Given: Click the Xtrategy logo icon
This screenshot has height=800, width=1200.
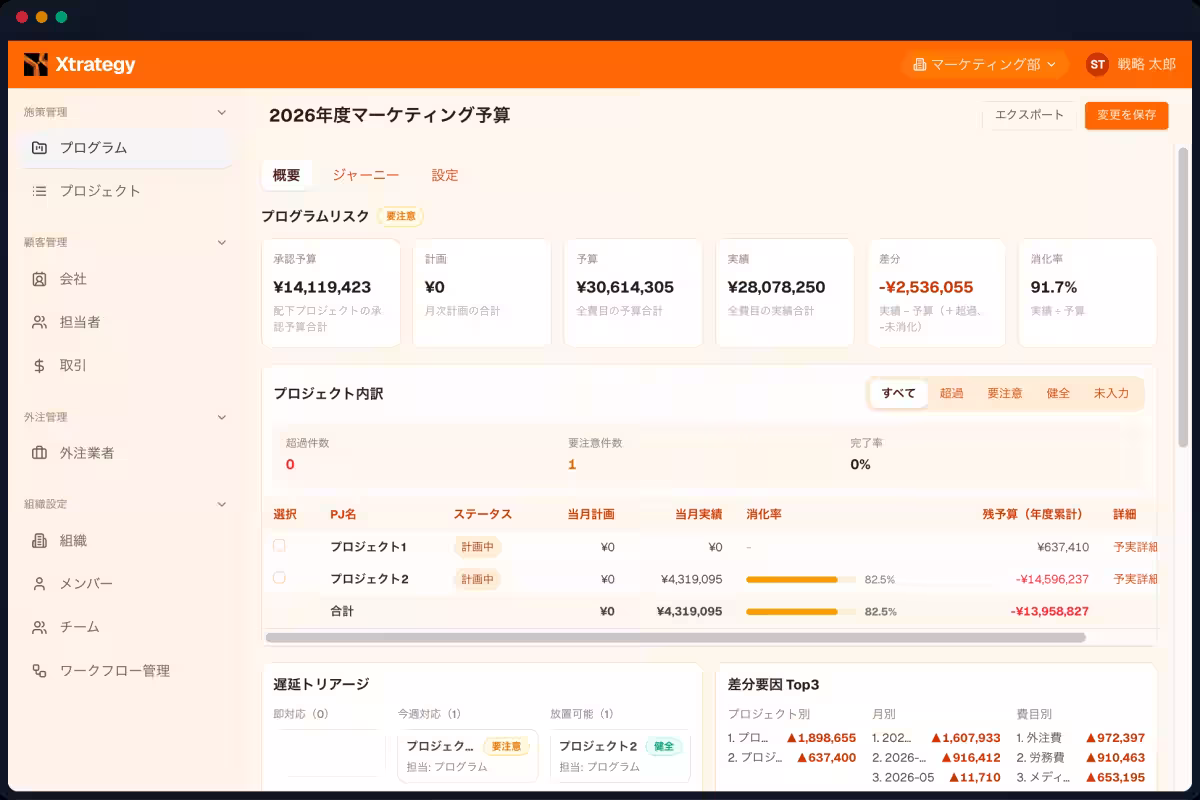Looking at the screenshot, I should click(x=36, y=65).
